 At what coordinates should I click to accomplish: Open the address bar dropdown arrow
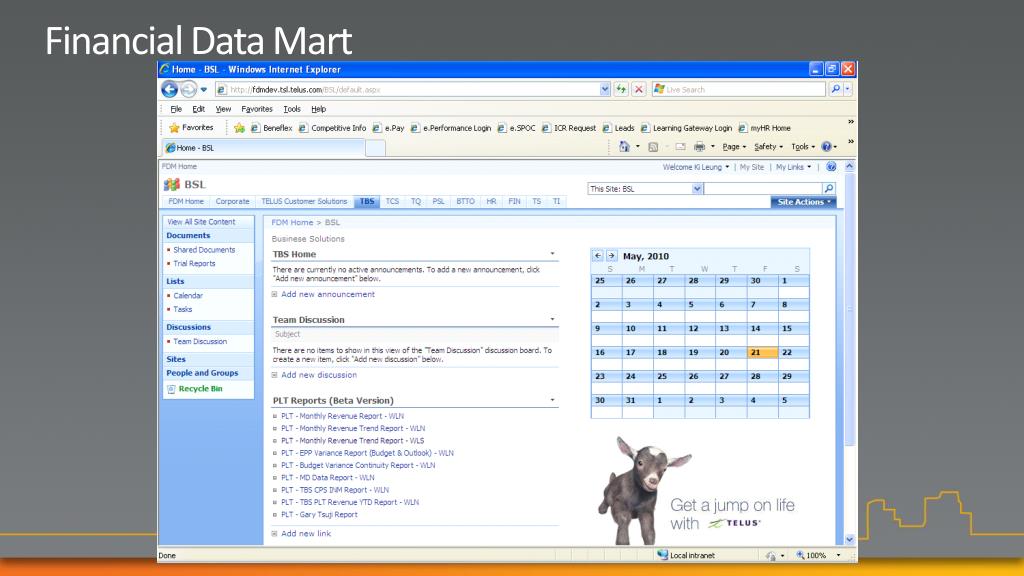pyautogui.click(x=605, y=89)
